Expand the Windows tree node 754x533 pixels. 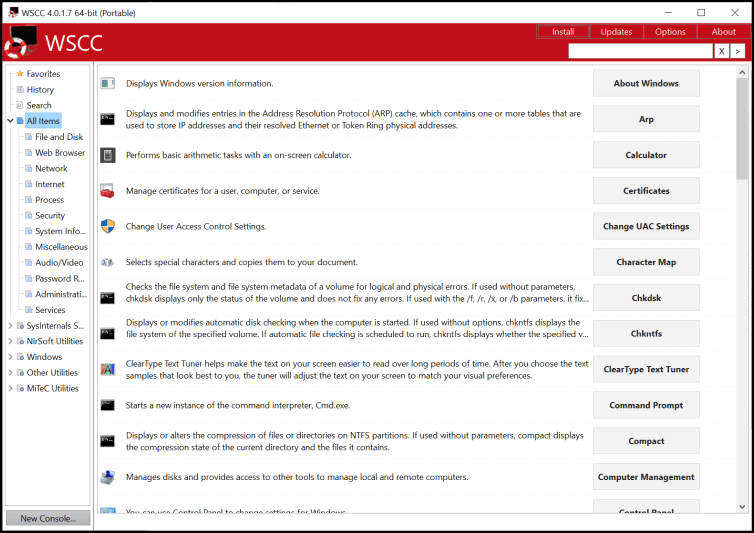[10, 357]
